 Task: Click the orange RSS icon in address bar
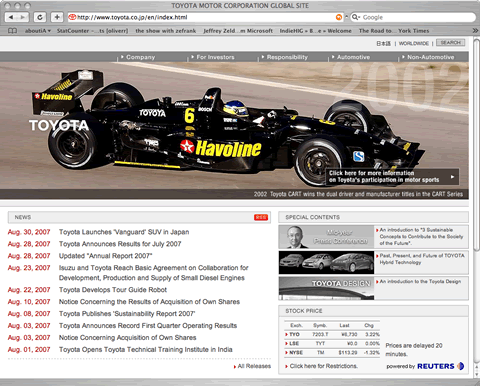coord(339,17)
